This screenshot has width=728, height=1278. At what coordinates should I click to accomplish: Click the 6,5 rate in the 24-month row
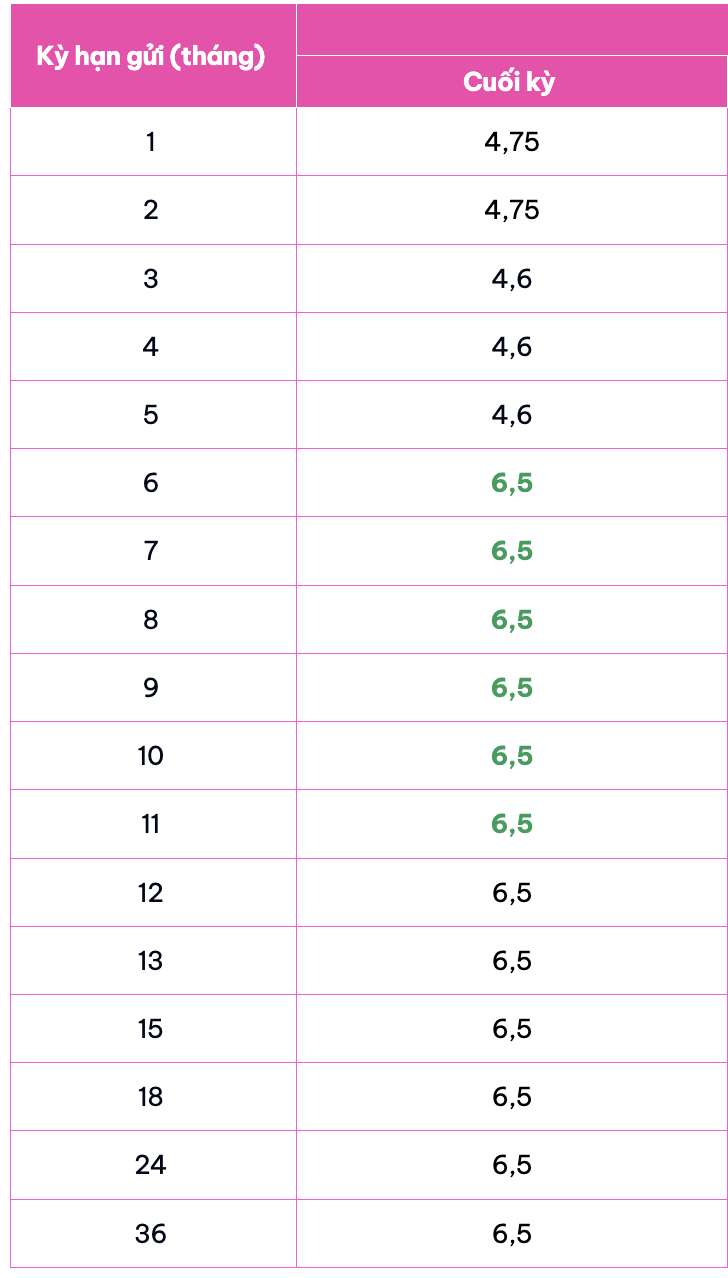coord(511,1165)
